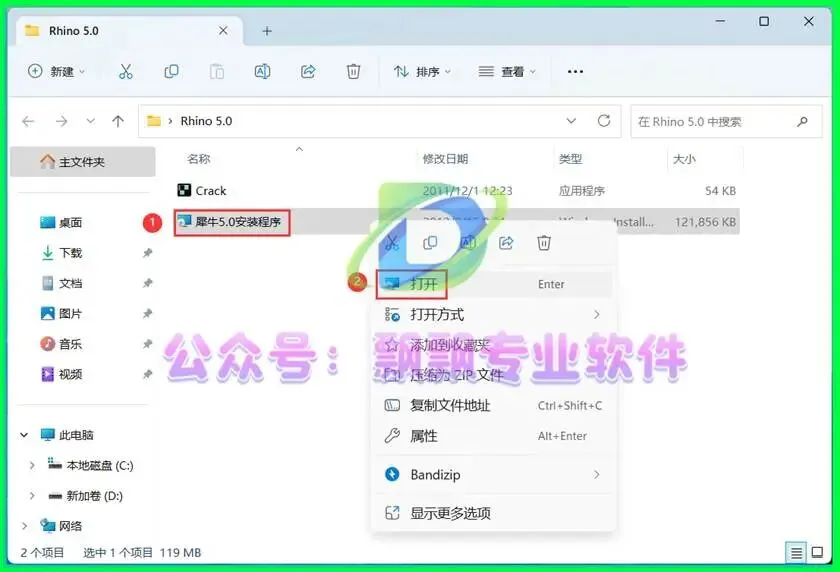Add a new tab with plus button
Screen dimensions: 840x572
267,31
